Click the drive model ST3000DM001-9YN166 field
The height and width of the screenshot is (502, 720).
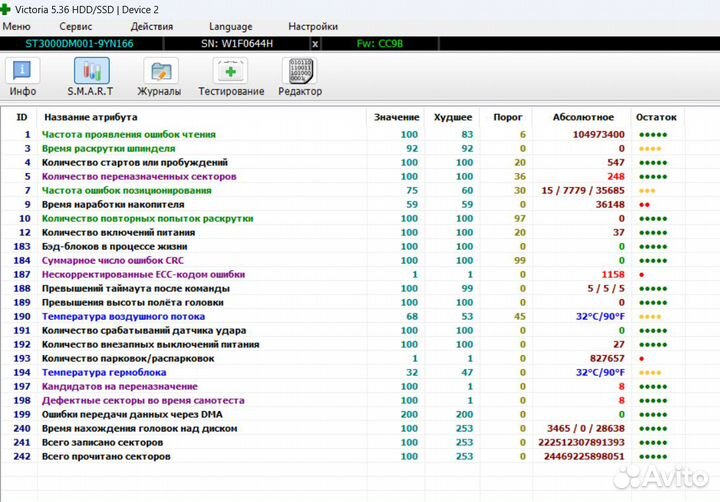(79, 44)
